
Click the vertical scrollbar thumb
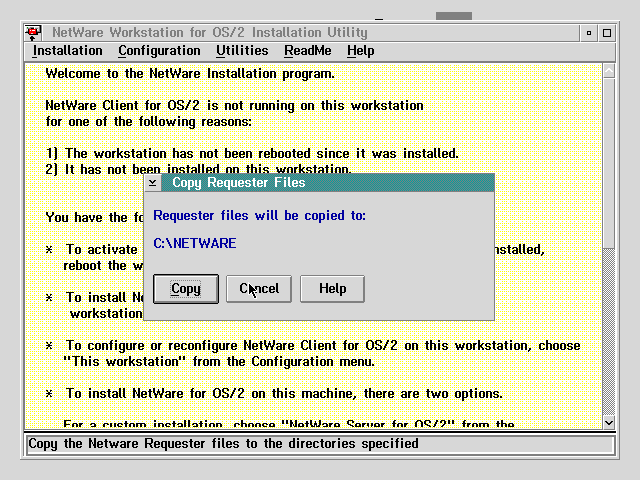pos(609,163)
